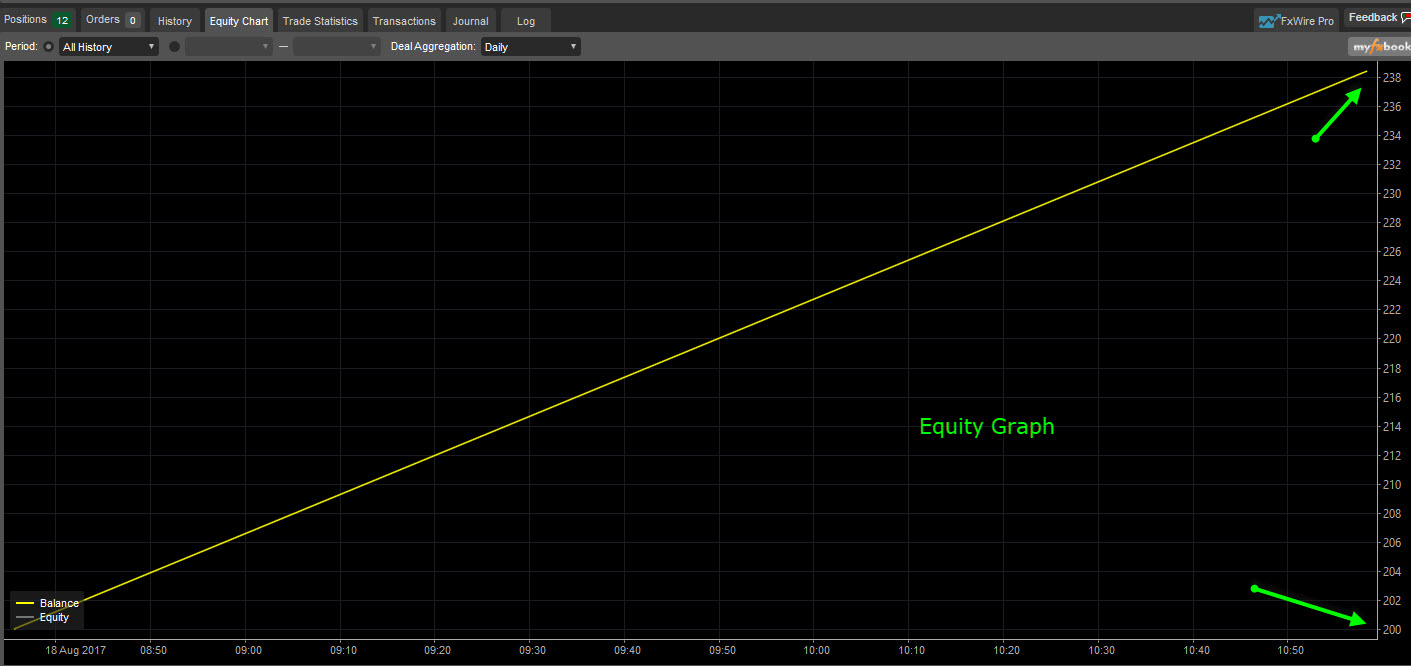Click the 238 value axis label
The width and height of the screenshot is (1411, 666).
[x=1391, y=77]
